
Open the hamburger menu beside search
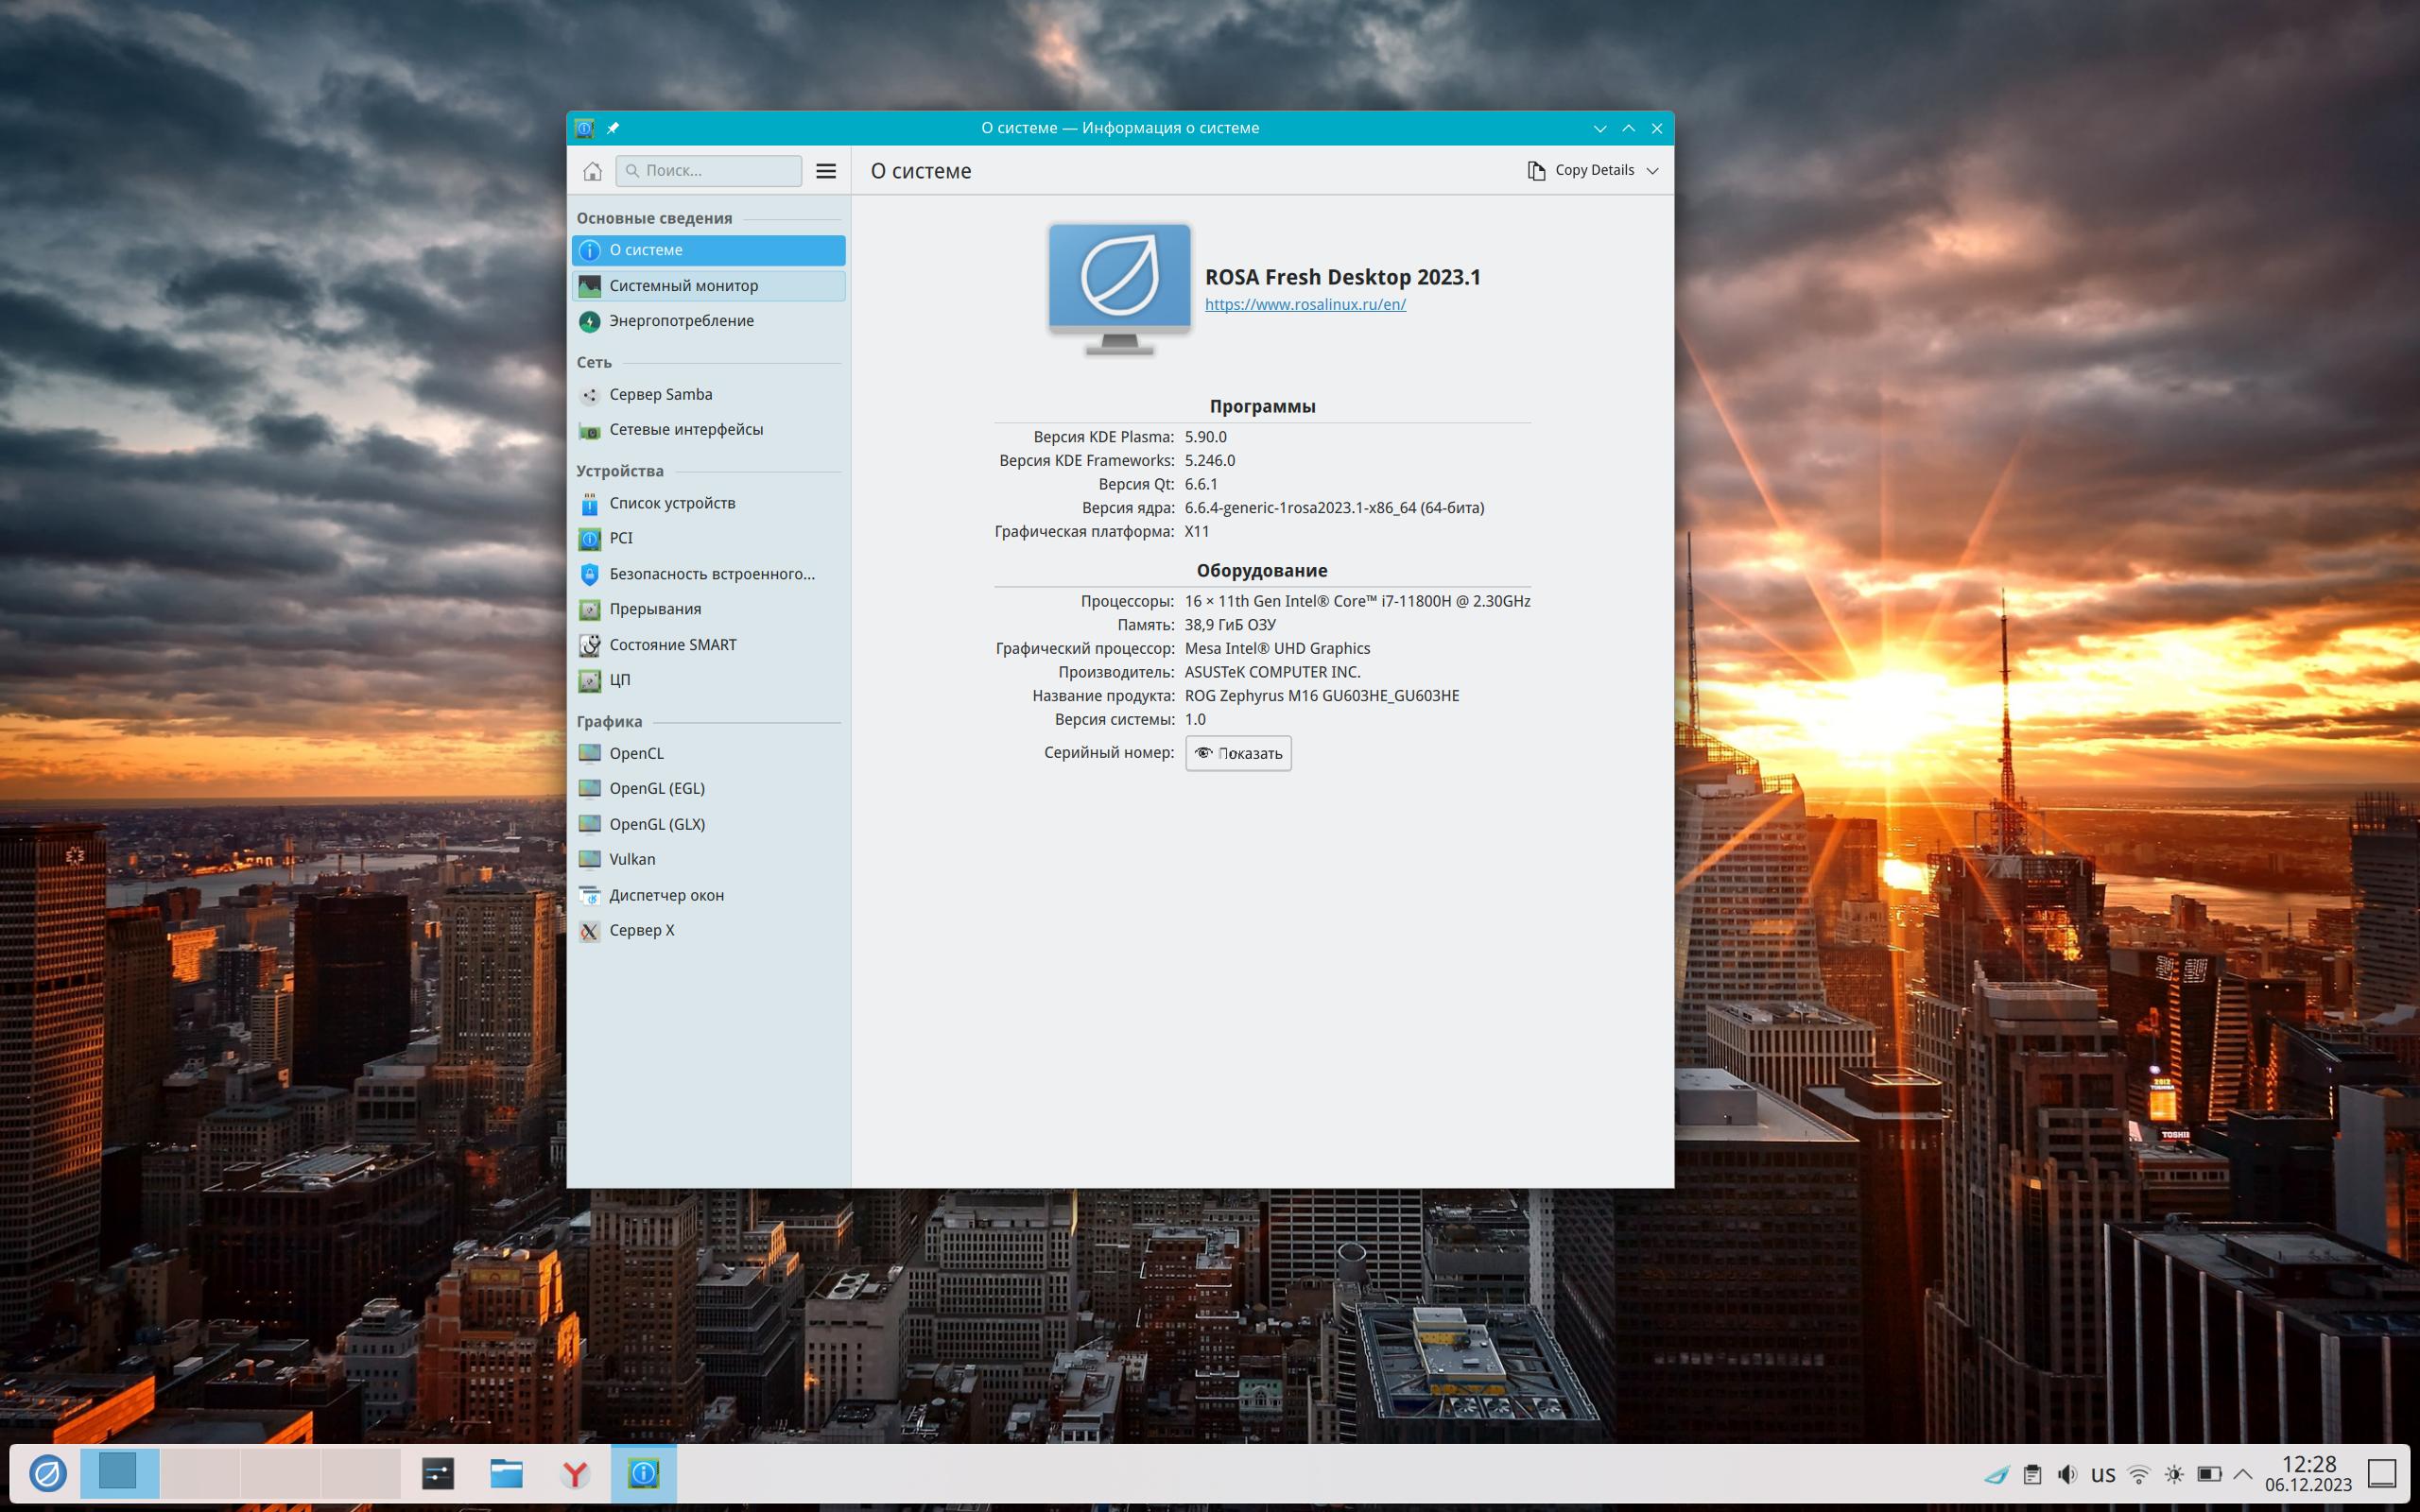click(x=826, y=171)
